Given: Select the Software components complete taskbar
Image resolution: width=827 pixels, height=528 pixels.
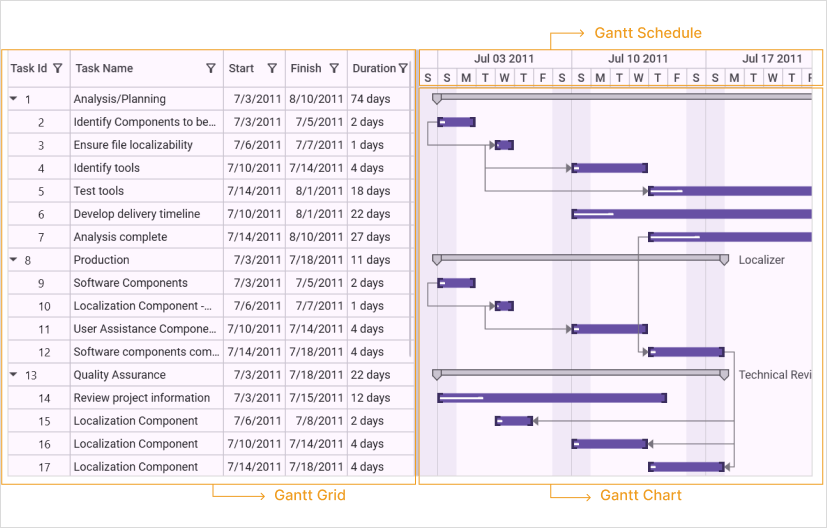Looking at the screenshot, I should pos(687,352).
